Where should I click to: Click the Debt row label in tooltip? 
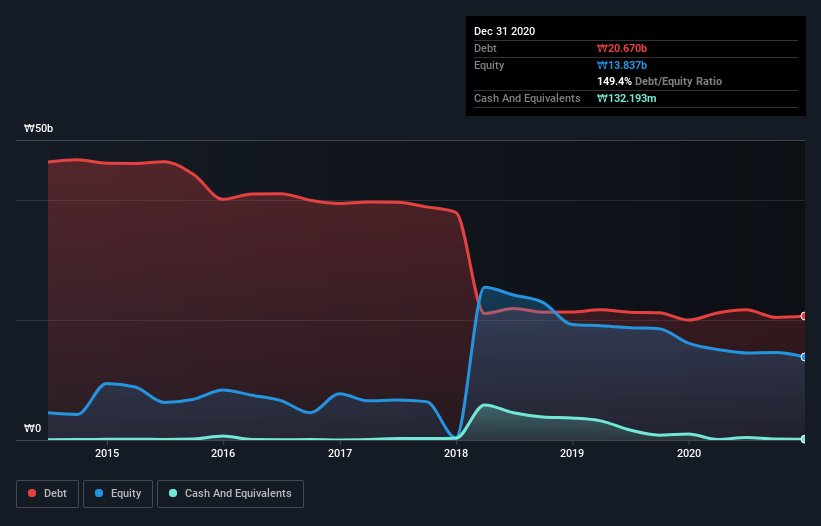[x=485, y=48]
